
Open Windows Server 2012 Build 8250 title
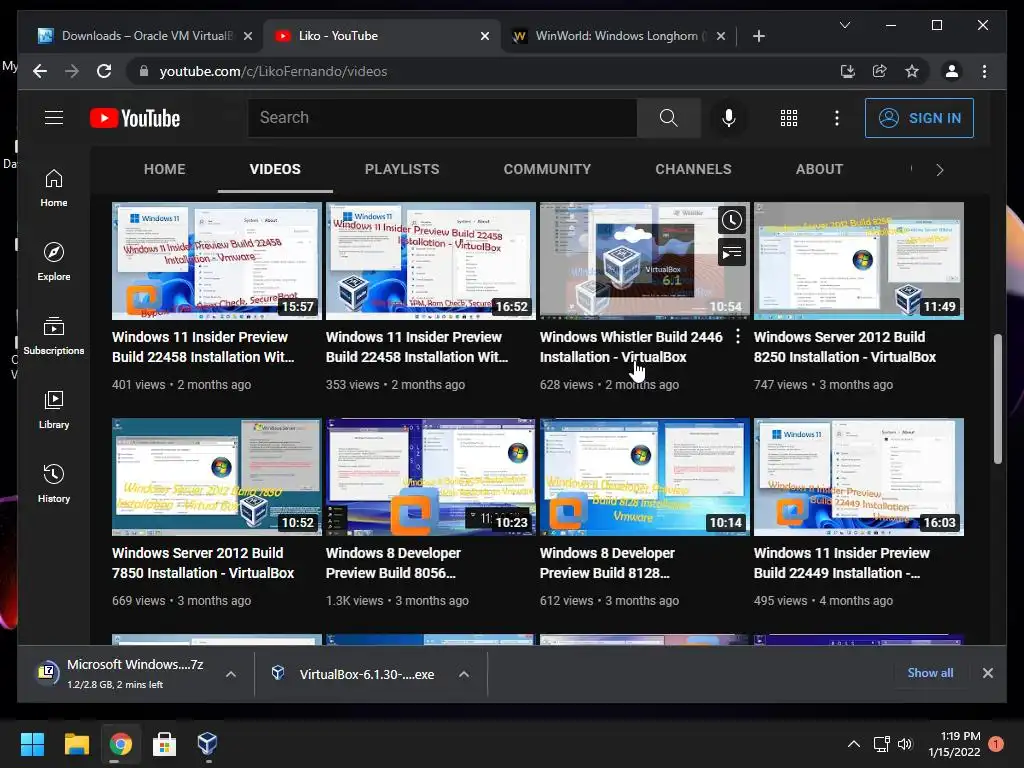(x=844, y=347)
